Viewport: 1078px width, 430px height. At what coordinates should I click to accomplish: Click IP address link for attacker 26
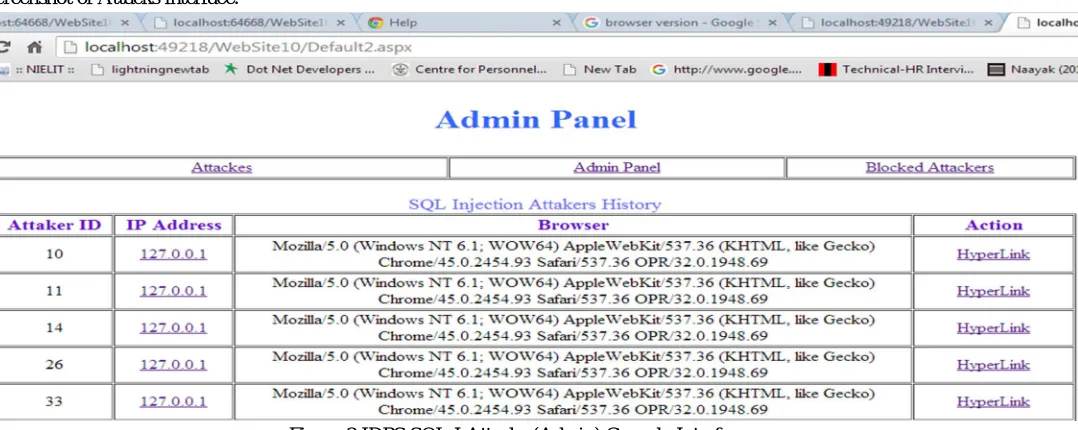pyautogui.click(x=173, y=365)
